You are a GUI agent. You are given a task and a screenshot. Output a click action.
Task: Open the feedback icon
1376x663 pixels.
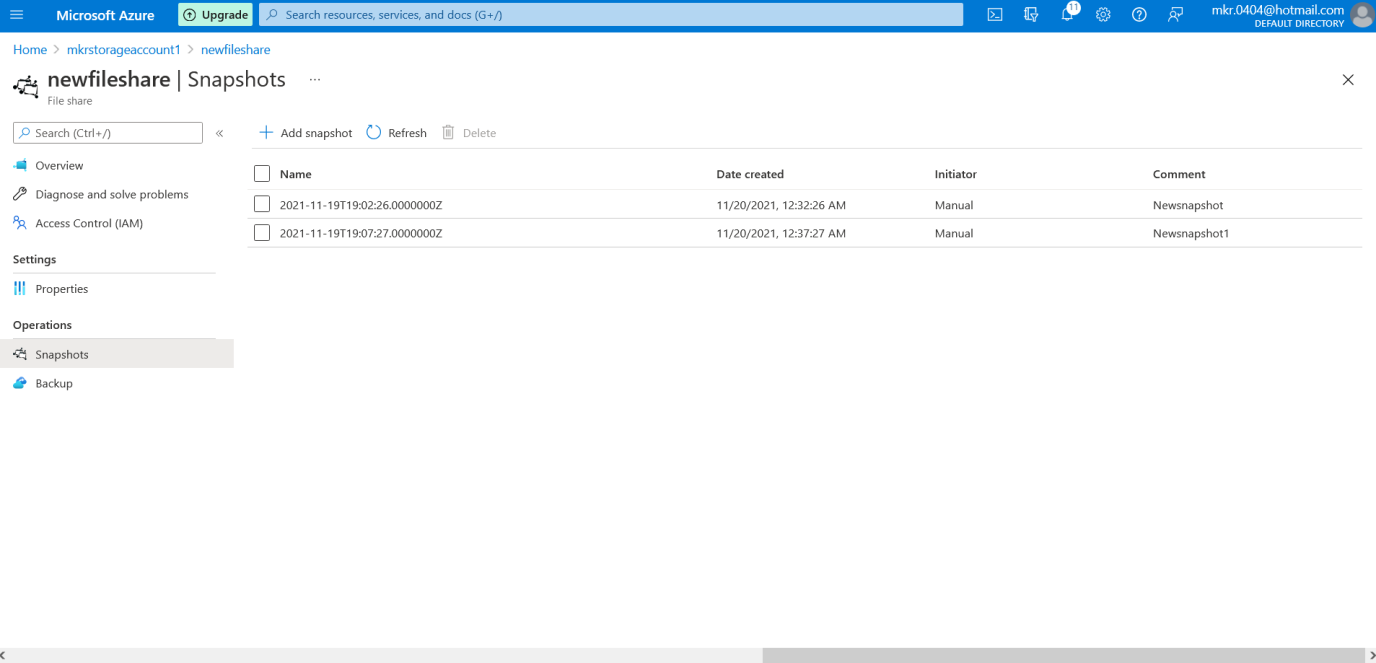[1175, 15]
